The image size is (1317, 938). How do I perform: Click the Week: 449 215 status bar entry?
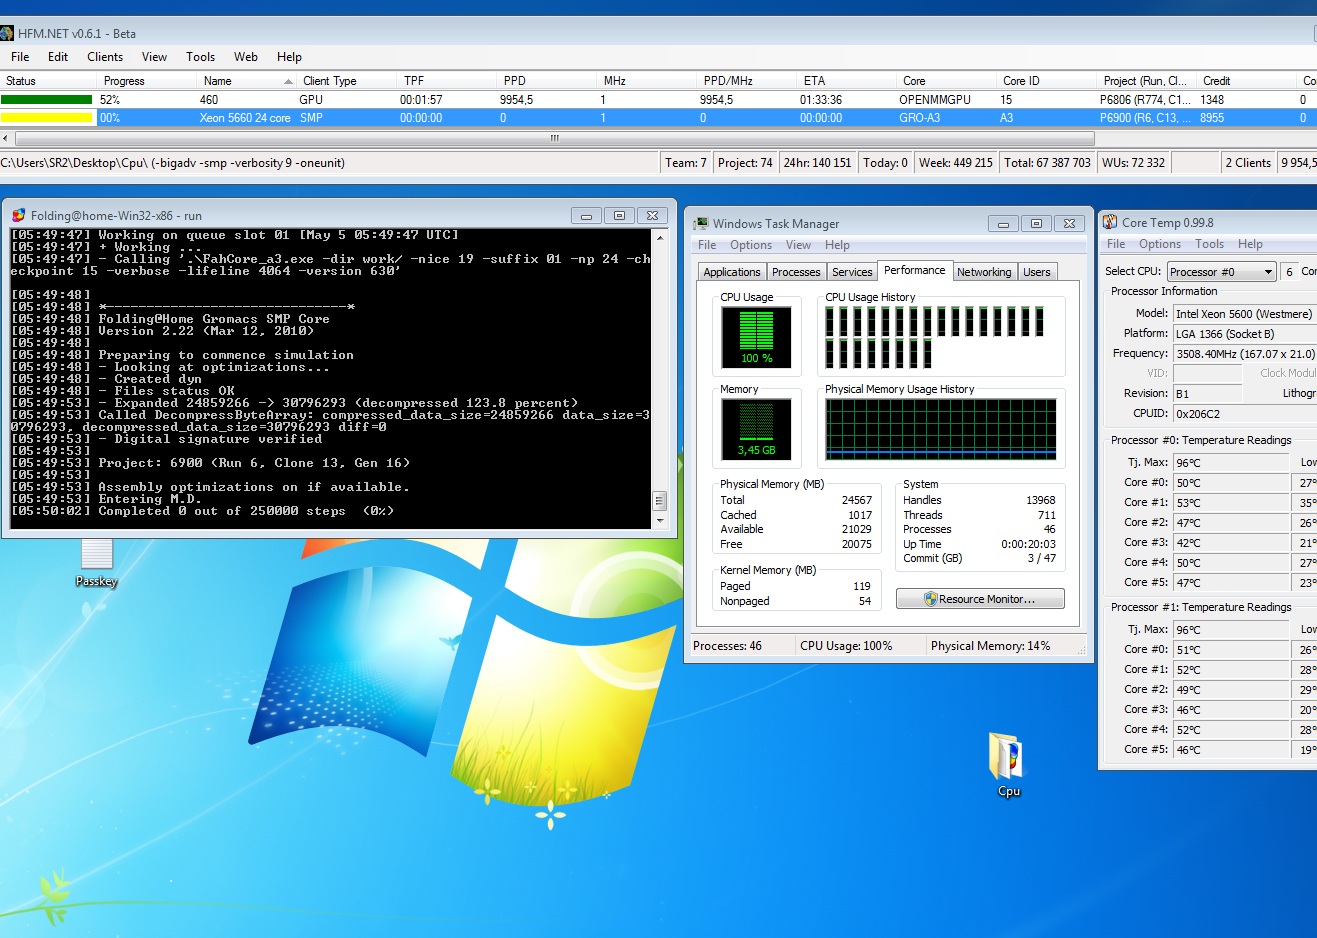(x=955, y=163)
